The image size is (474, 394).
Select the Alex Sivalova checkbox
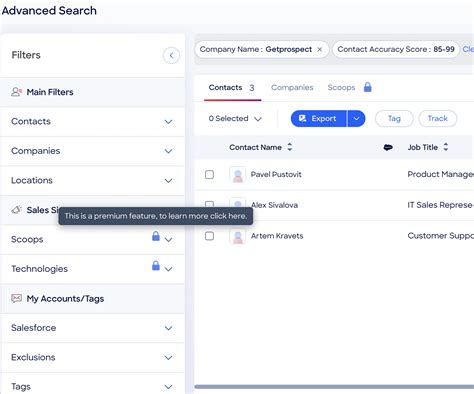209,204
